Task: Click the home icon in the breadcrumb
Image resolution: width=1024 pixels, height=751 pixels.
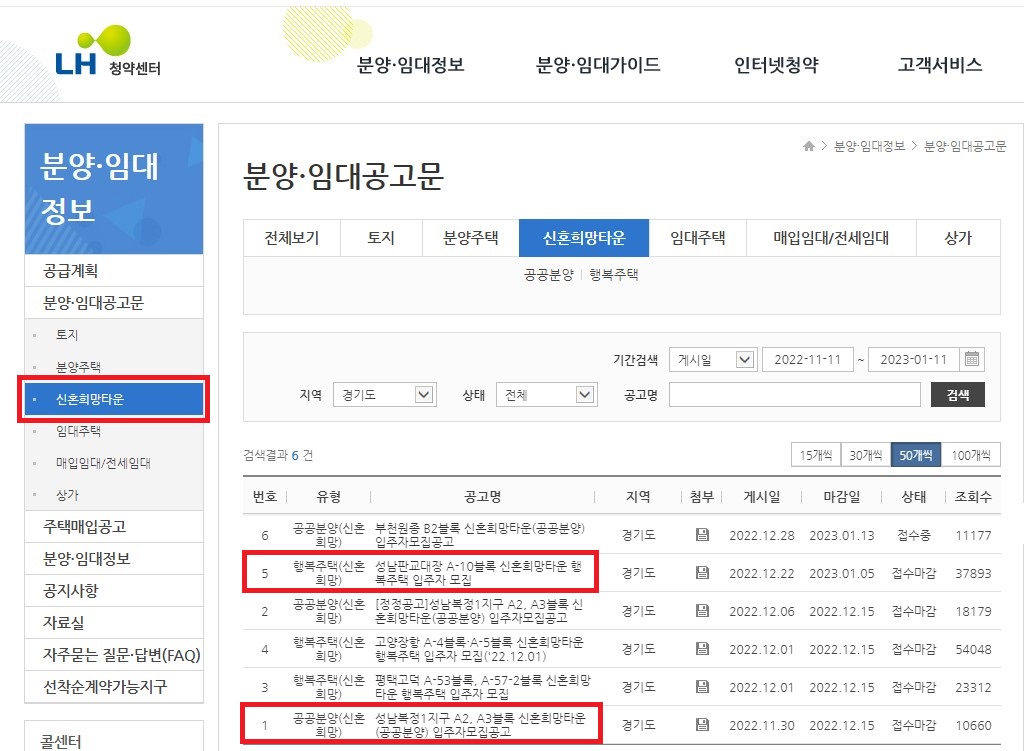Action: 808,145
